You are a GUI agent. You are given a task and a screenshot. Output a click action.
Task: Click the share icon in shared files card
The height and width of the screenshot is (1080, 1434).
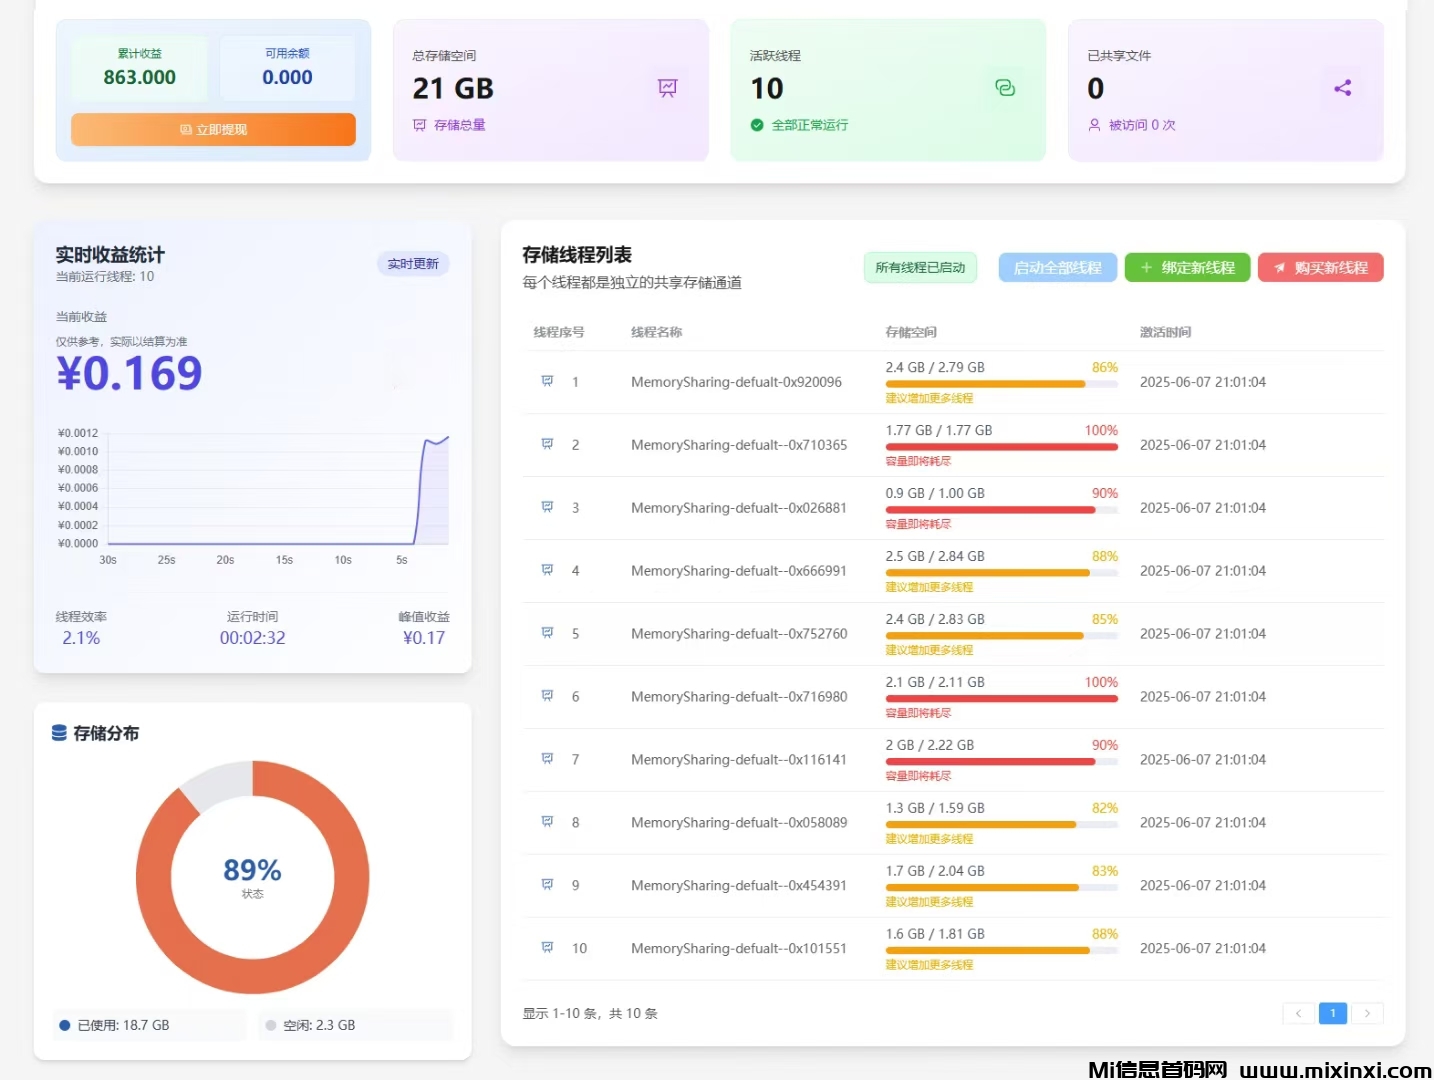[x=1342, y=88]
